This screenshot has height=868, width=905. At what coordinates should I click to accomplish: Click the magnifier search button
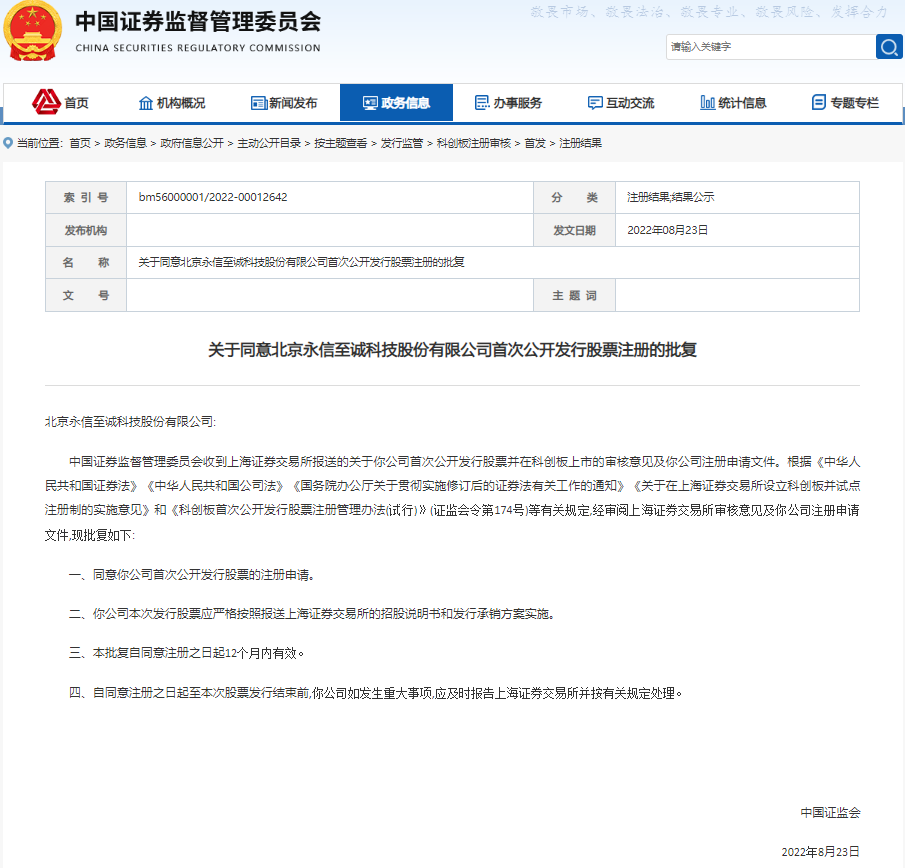889,47
